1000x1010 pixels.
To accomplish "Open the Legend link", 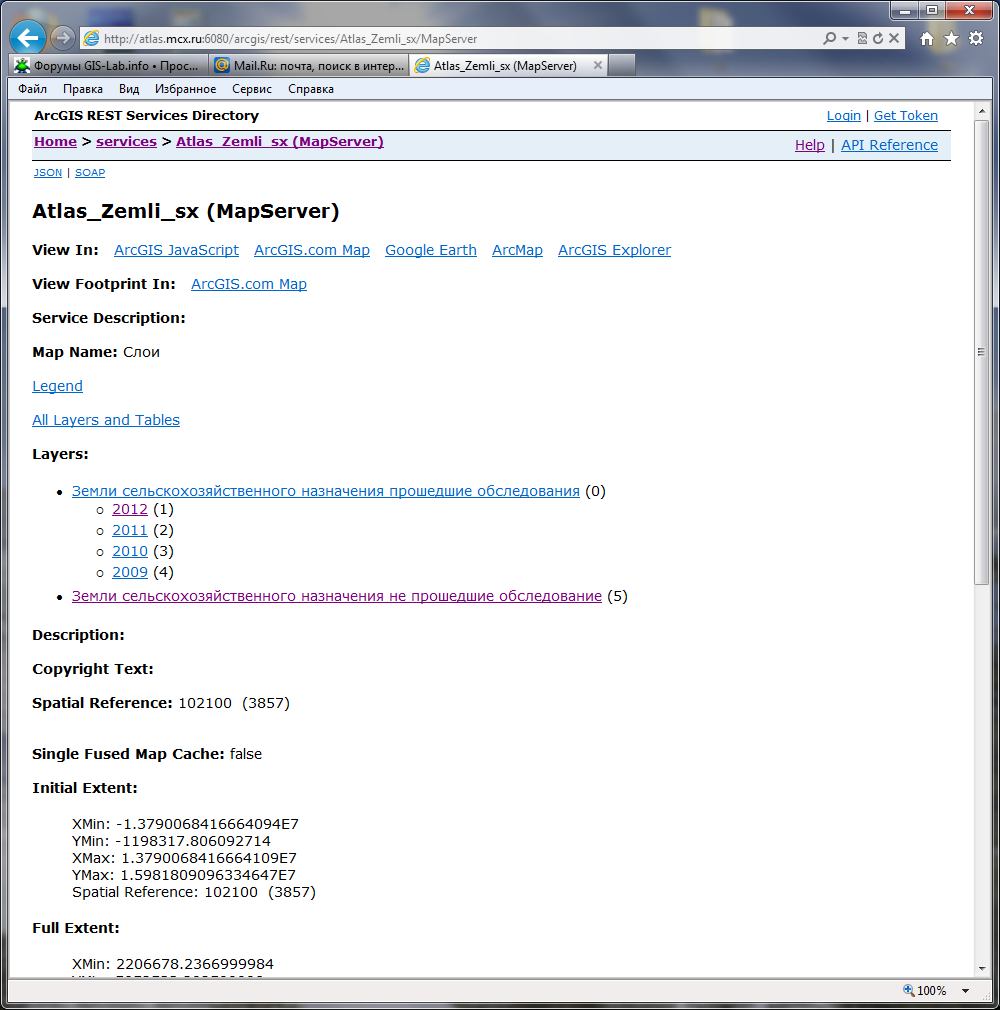I will [x=57, y=386].
